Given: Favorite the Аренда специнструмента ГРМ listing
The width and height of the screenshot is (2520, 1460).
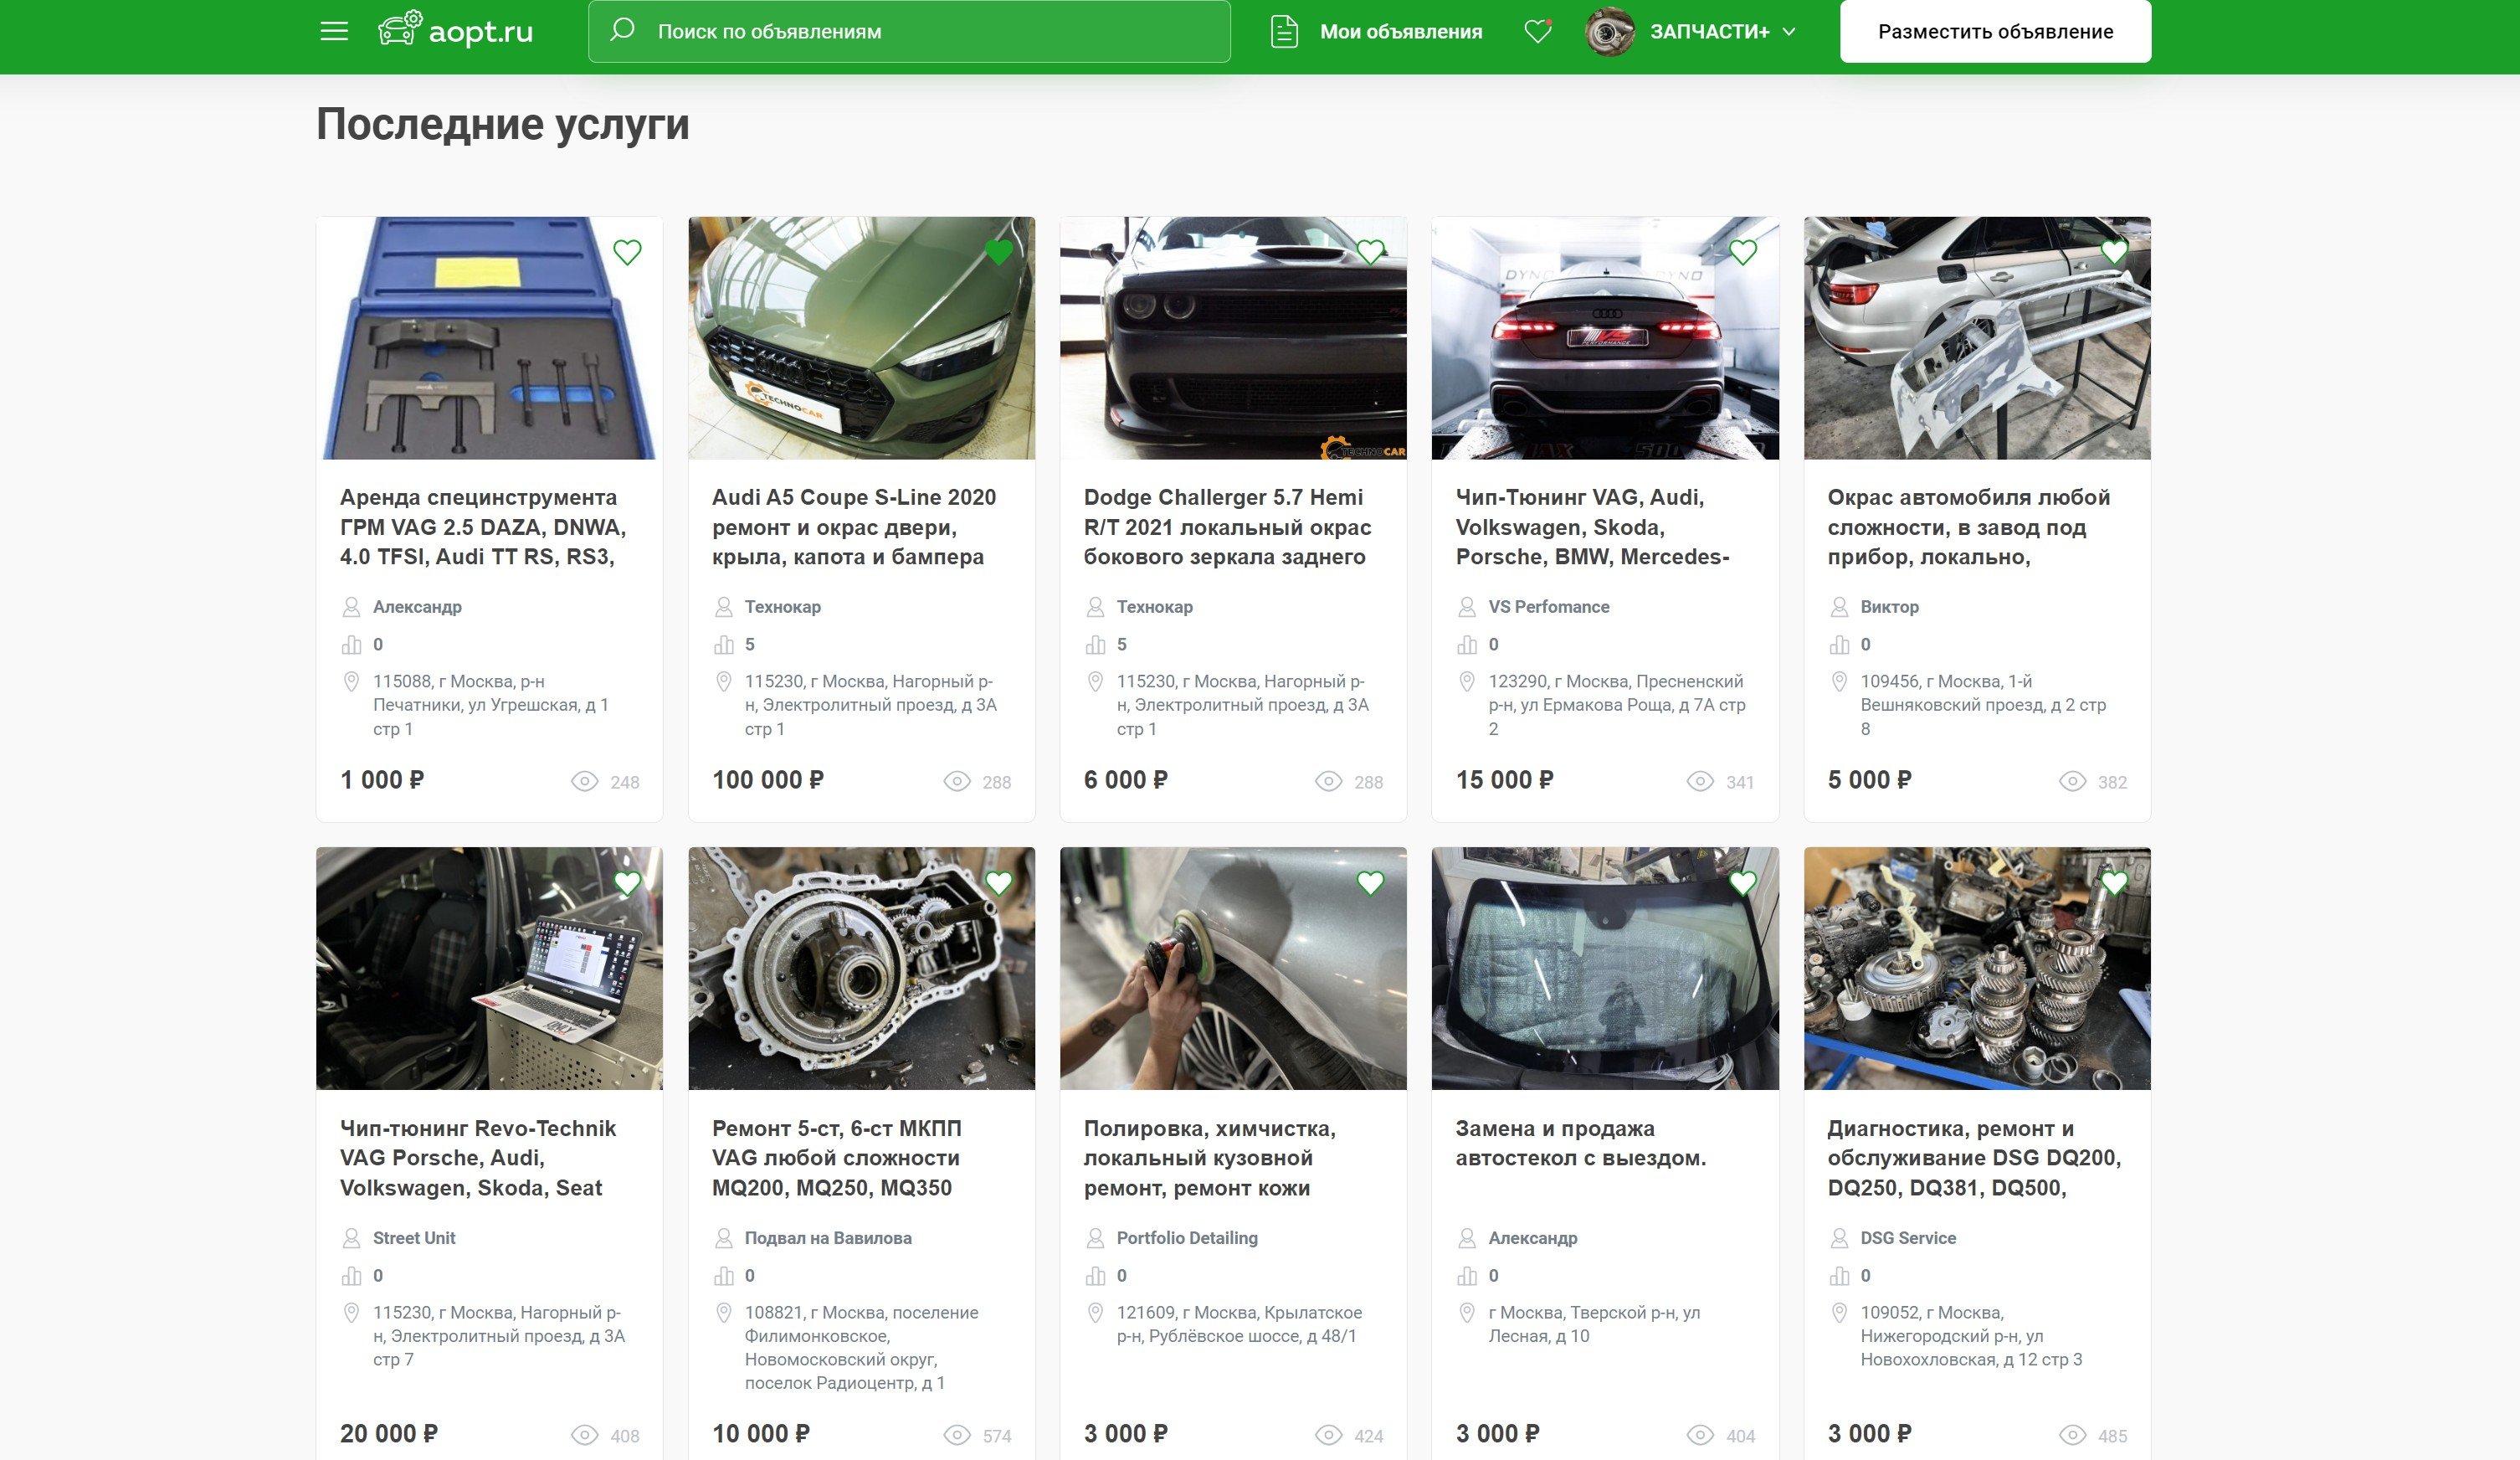Looking at the screenshot, I should coord(627,252).
